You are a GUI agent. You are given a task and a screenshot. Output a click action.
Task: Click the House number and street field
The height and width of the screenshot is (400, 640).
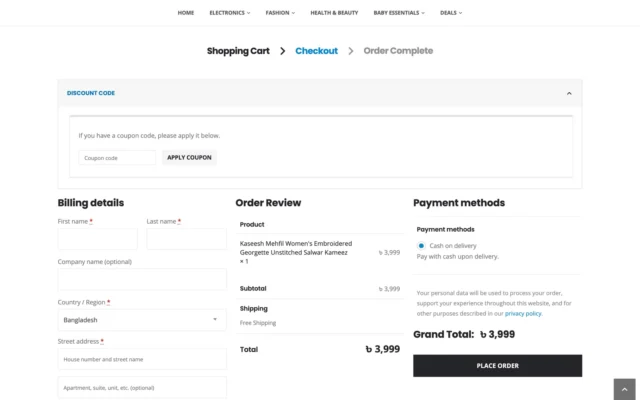click(142, 359)
